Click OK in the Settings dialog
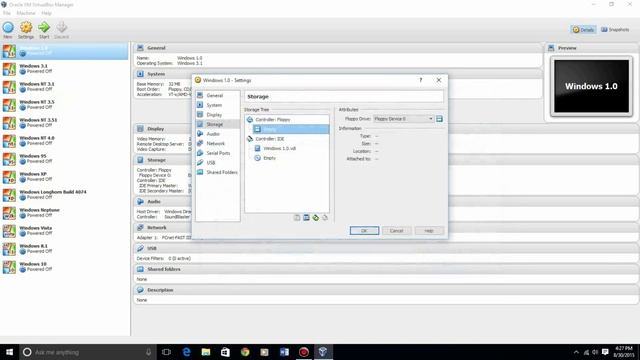This screenshot has width=640, height=360. click(364, 231)
